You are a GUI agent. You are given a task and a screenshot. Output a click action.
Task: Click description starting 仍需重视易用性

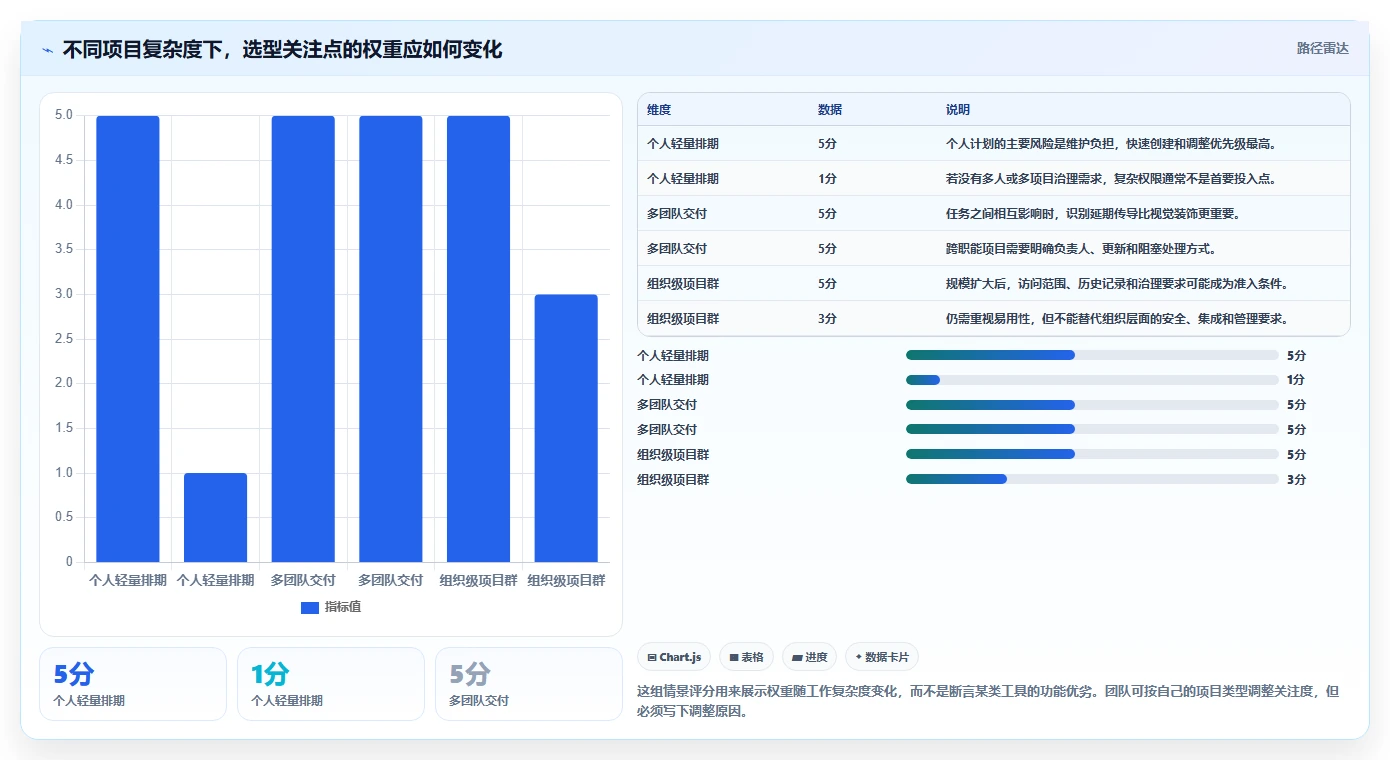[1117, 319]
